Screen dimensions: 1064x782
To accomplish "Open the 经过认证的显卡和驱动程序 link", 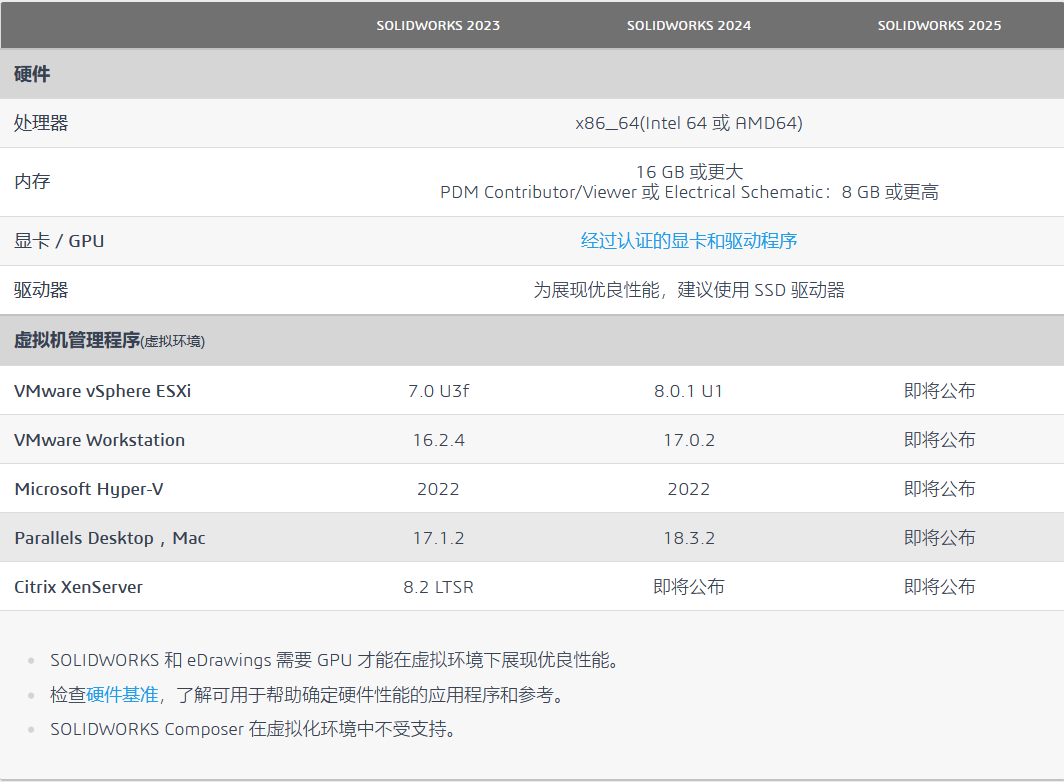I will tap(689, 241).
